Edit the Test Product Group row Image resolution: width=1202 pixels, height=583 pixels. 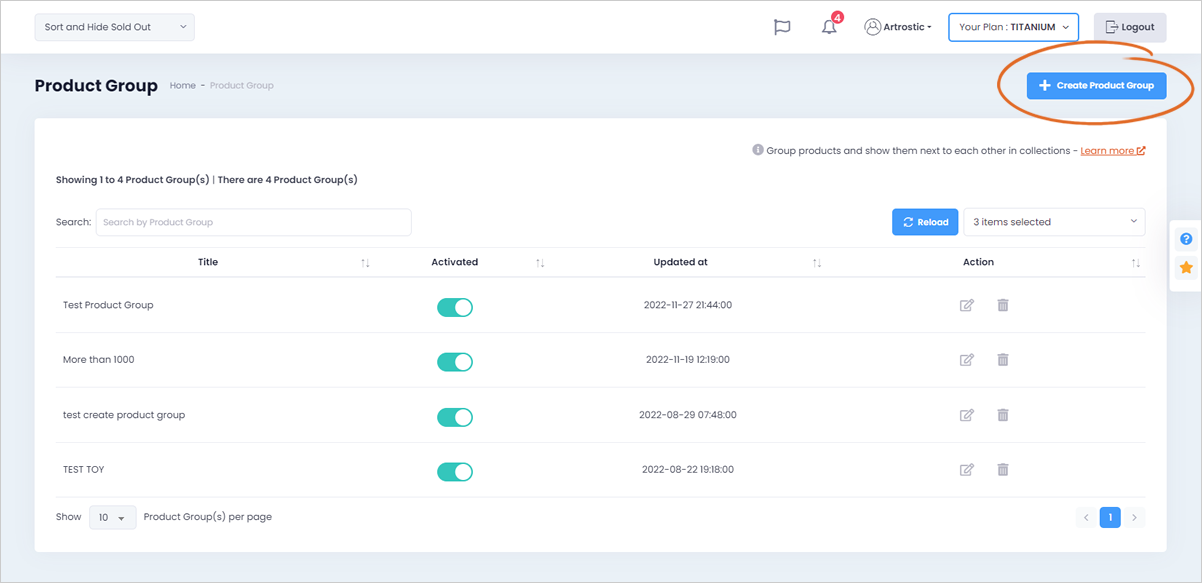pos(966,305)
